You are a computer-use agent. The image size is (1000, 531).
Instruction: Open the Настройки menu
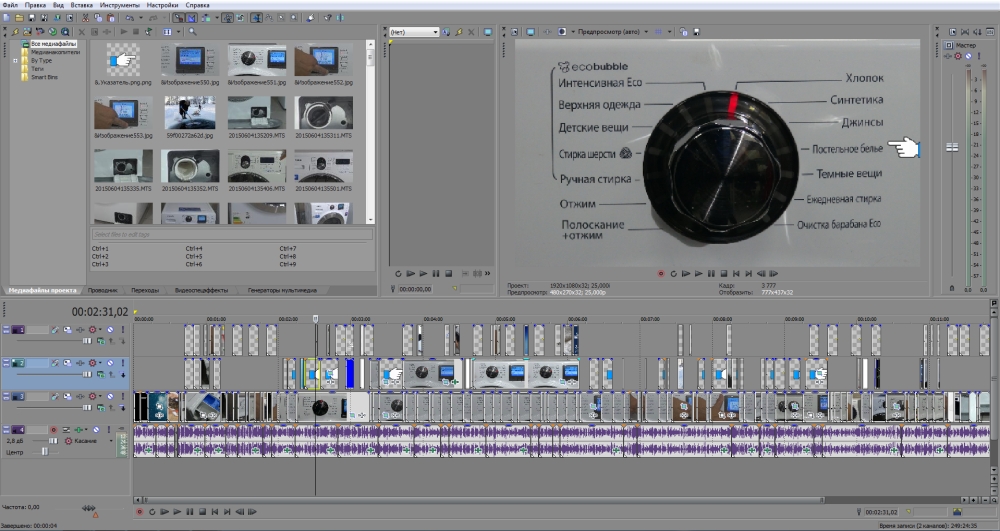click(162, 4)
